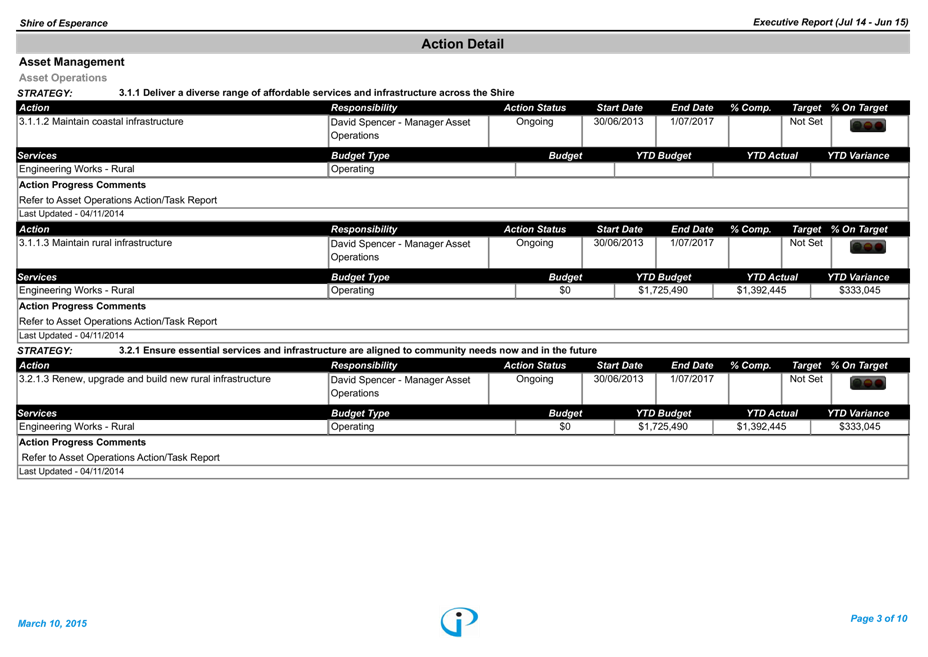
Task: Select action 3.1.1.2 Maintain coastal infrastructure
Action: tap(101, 122)
